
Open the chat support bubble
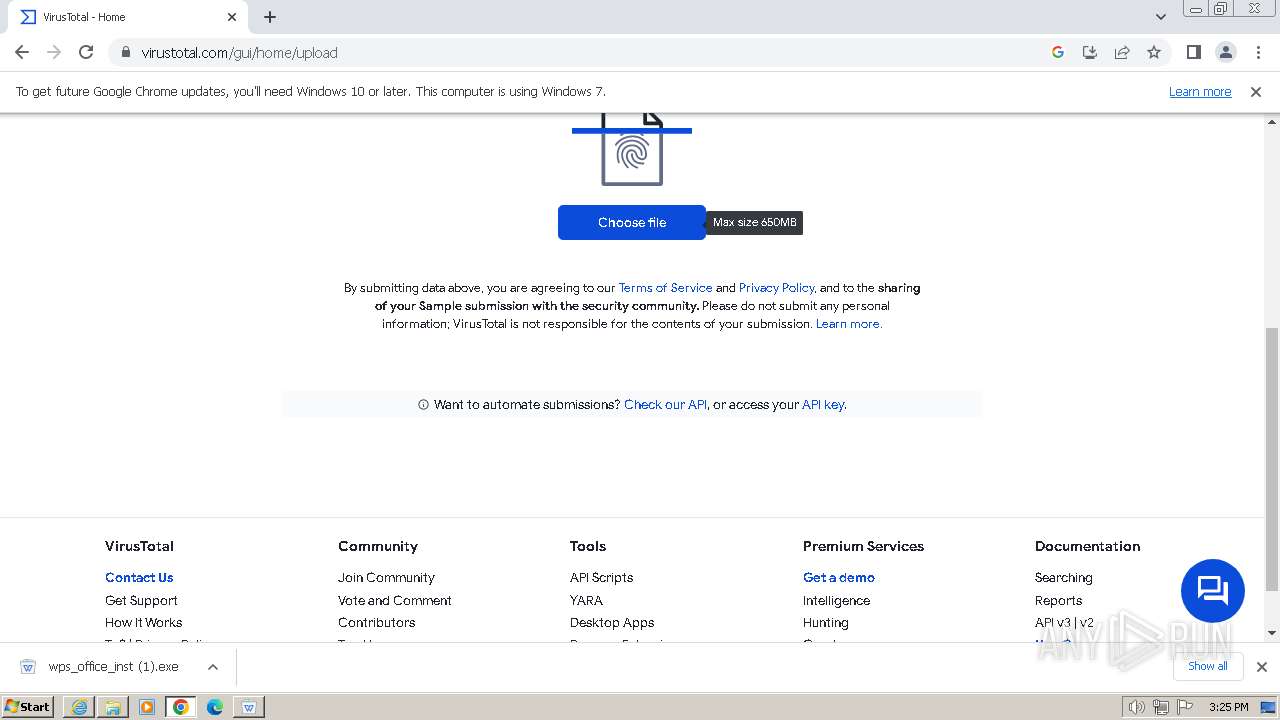[x=1212, y=591]
